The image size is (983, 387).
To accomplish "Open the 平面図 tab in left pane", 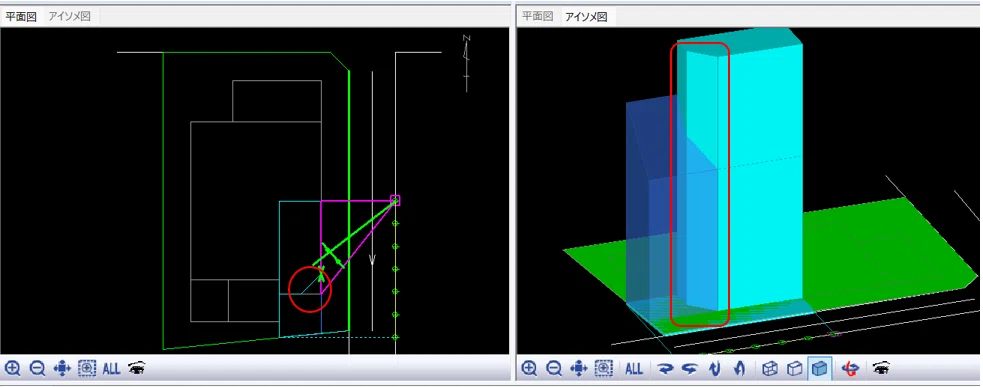I will (x=22, y=17).
